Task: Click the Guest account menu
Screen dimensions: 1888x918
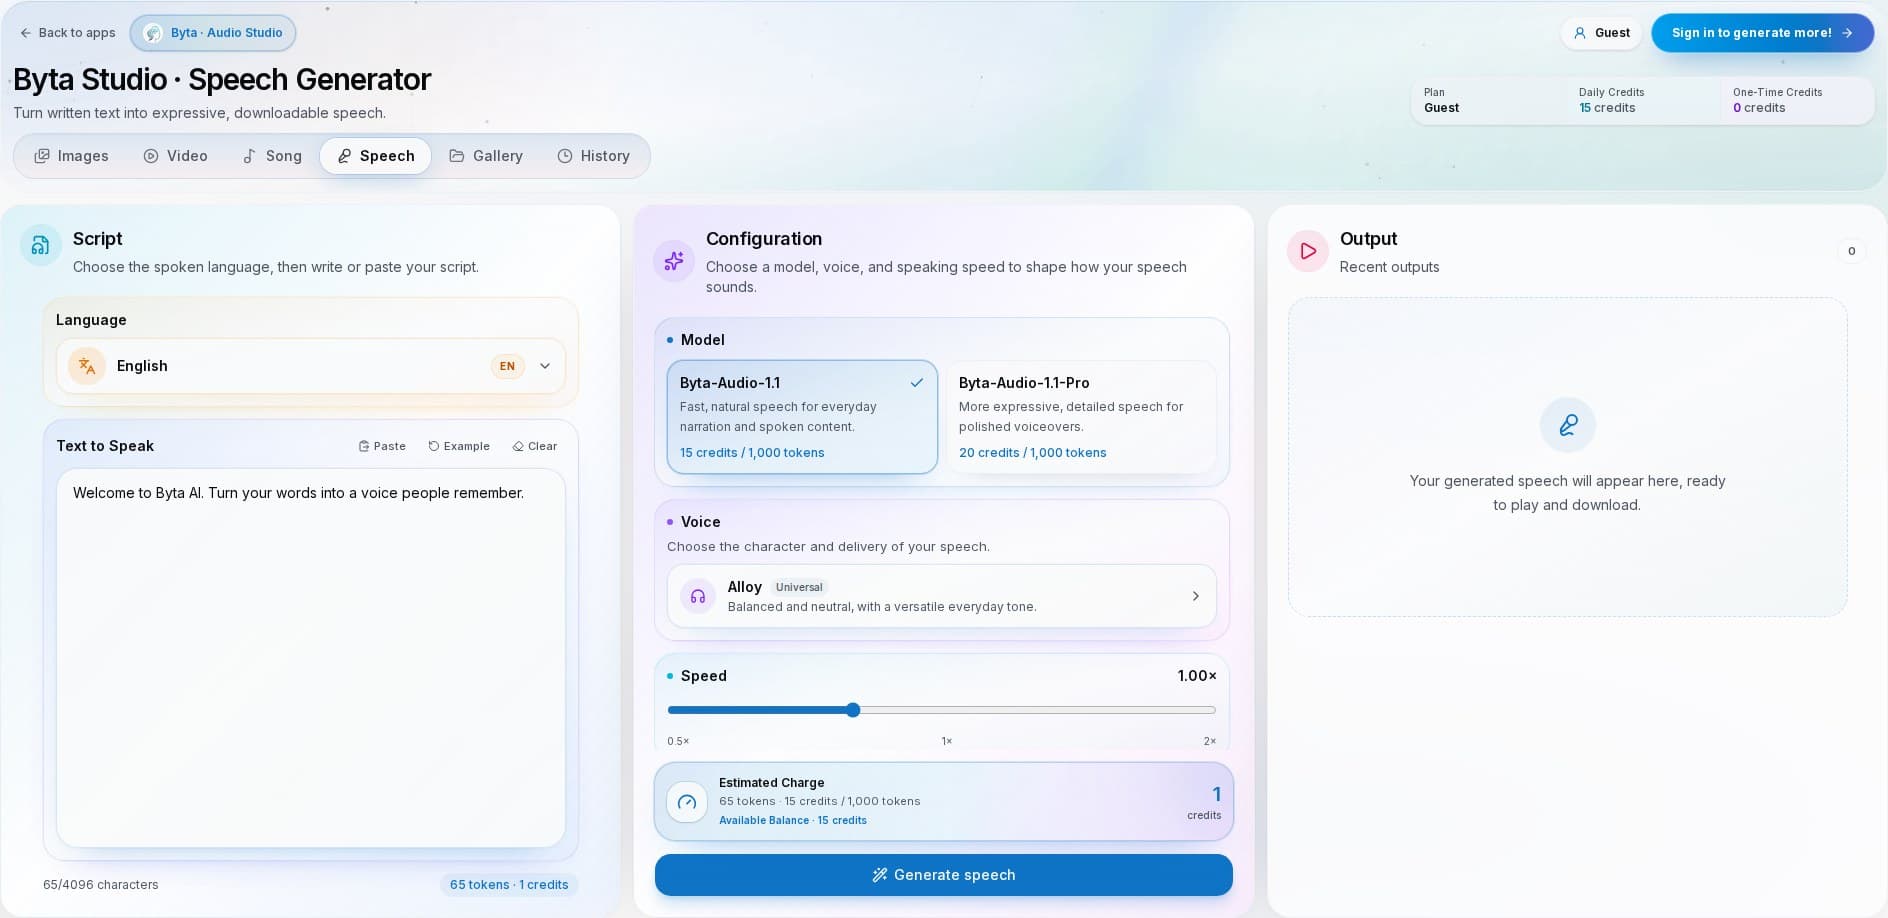Action: click(1602, 33)
